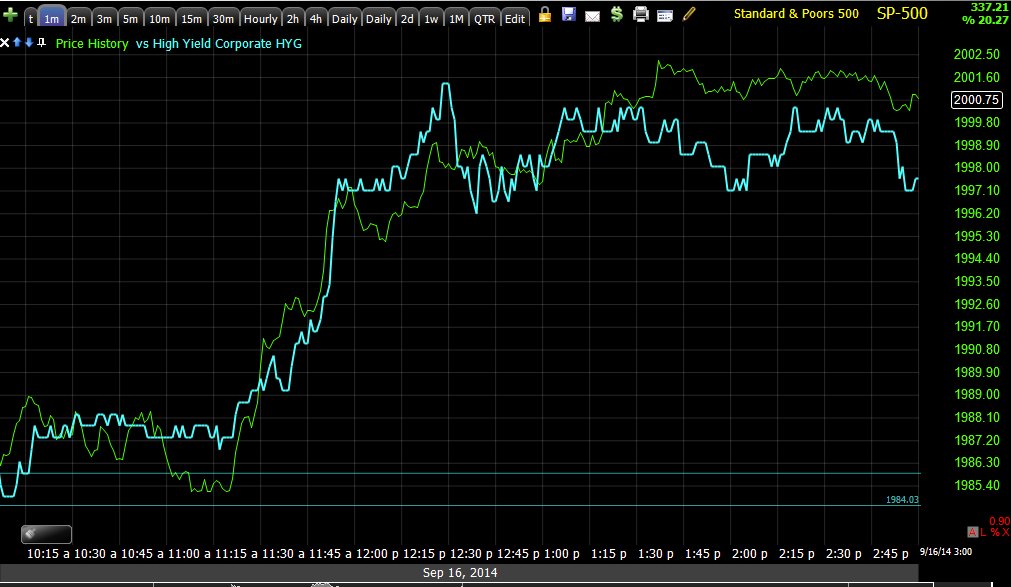1011x587 pixels.
Task: Switch to the Hourly tab
Action: [260, 19]
